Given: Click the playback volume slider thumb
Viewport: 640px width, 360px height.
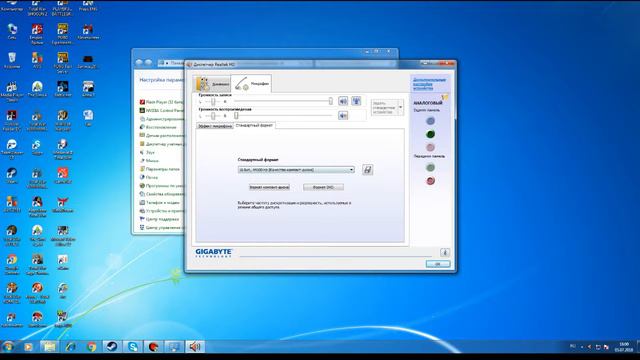Looking at the screenshot, I should click(236, 116).
